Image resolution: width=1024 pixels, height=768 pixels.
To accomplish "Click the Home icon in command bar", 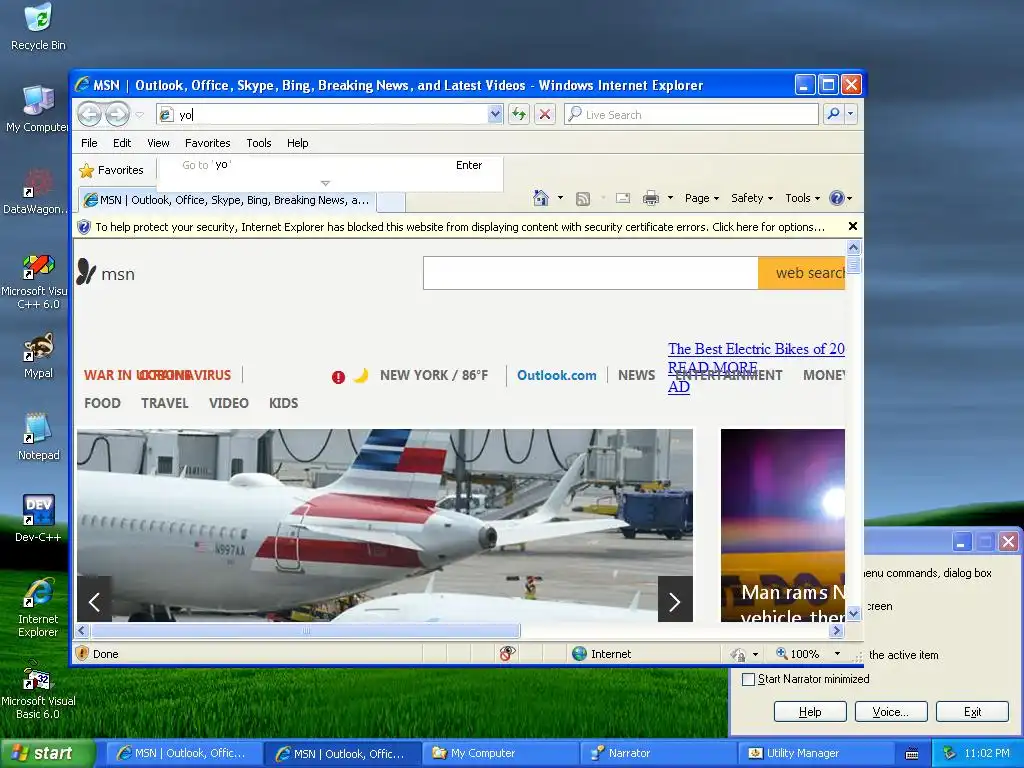I will click(x=541, y=198).
